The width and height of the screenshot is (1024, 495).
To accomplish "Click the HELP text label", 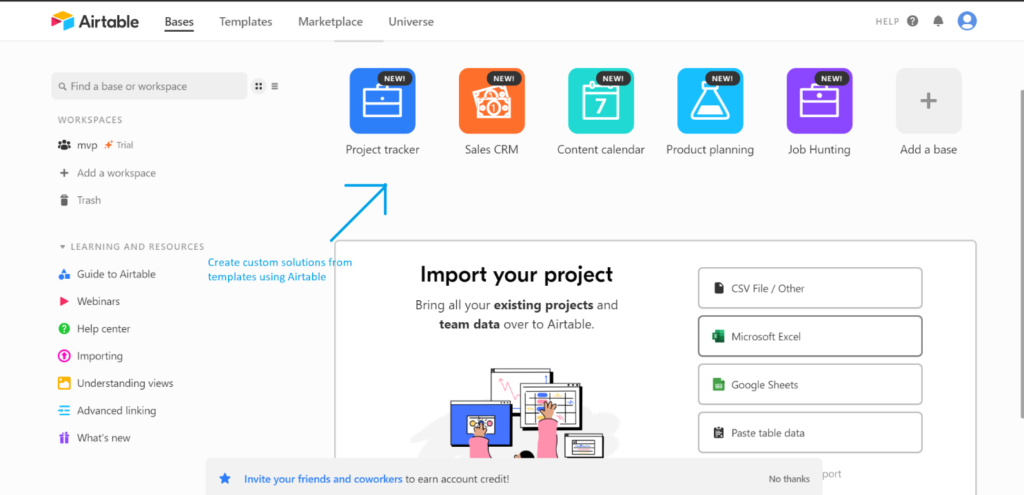I will (888, 22).
